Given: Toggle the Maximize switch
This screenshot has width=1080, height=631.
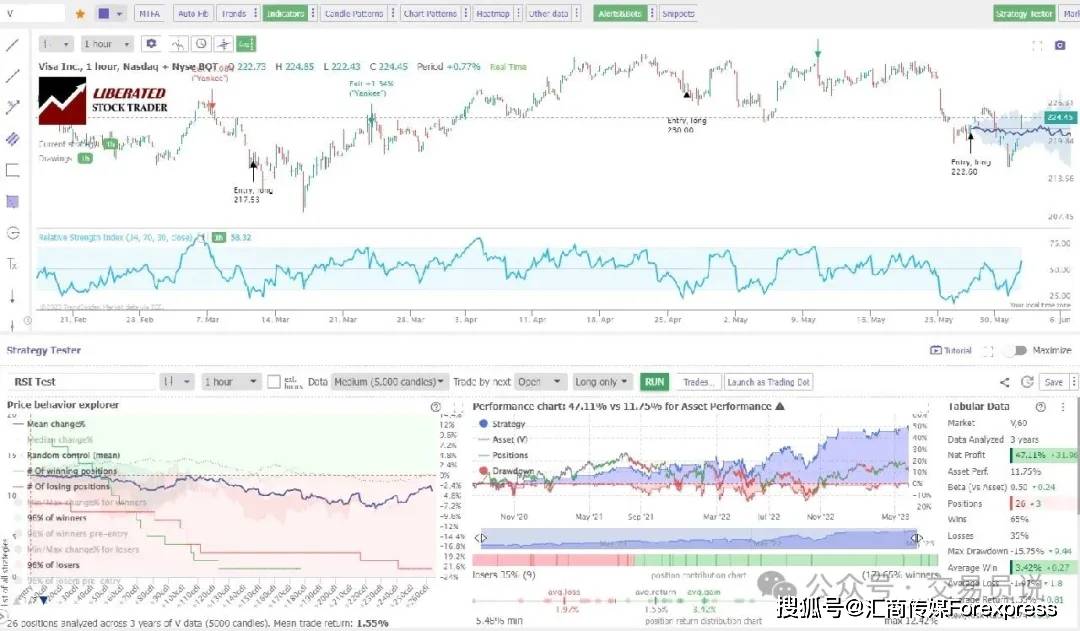Looking at the screenshot, I should [1016, 351].
